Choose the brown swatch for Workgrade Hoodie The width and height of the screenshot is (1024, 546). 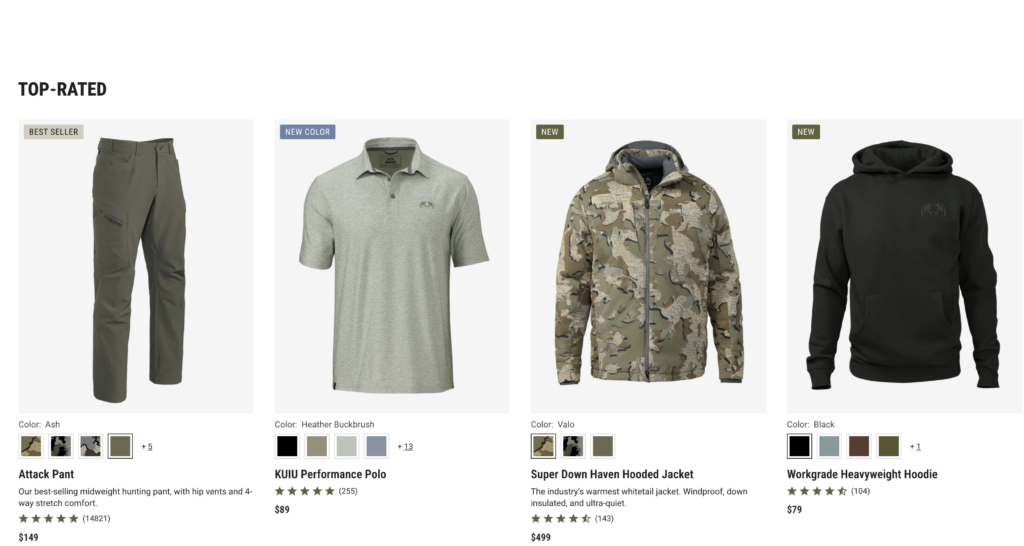point(859,446)
